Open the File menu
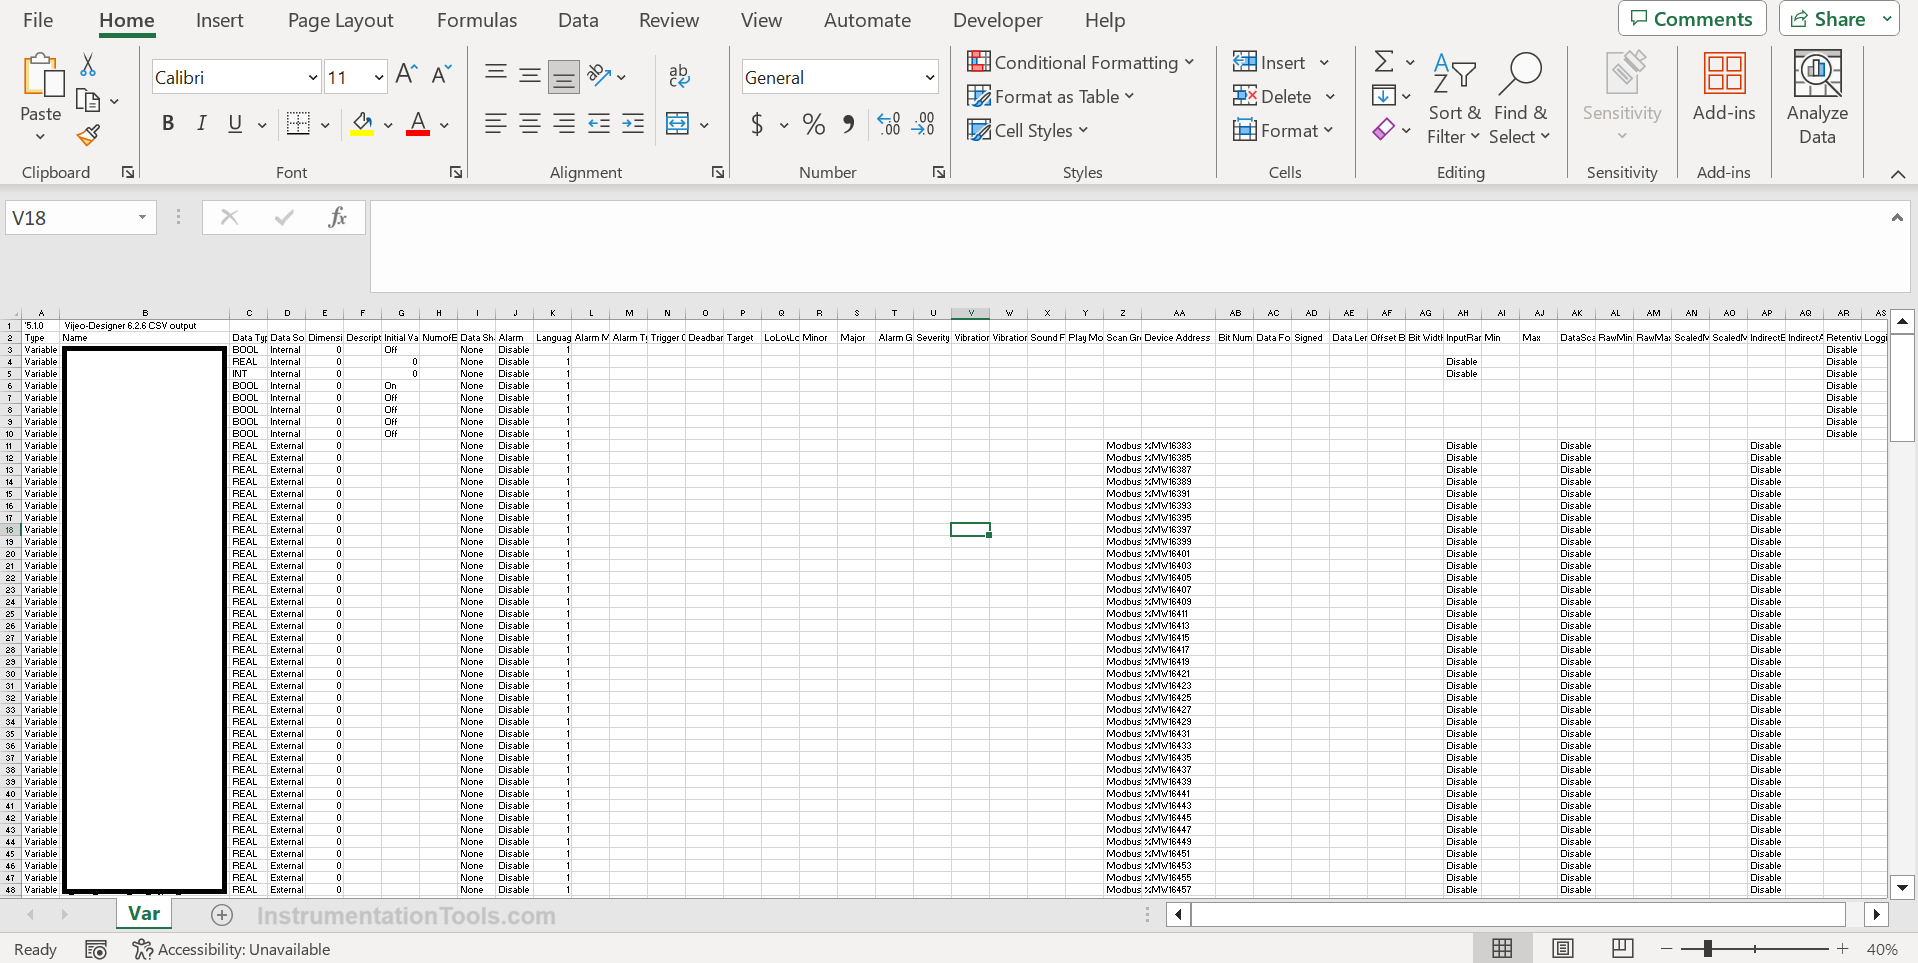Viewport: 1918px width, 963px height. point(38,20)
